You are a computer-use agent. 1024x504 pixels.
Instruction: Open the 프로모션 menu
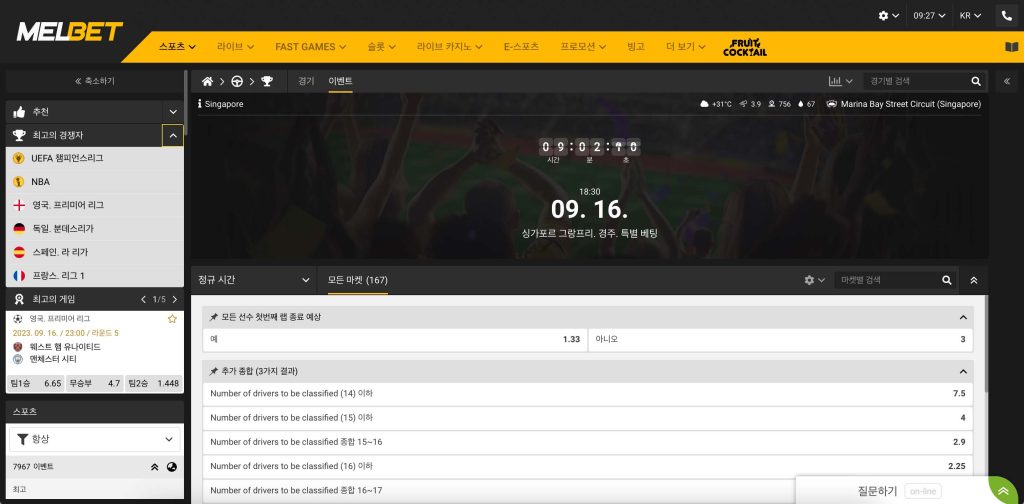pyautogui.click(x=583, y=47)
